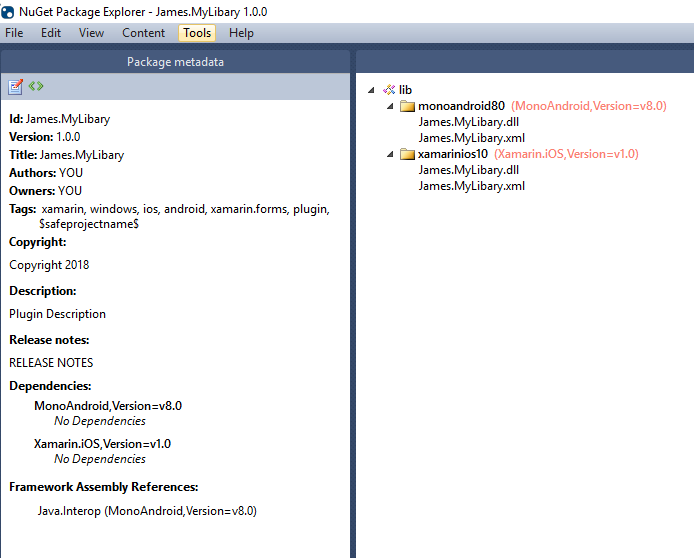The width and height of the screenshot is (694, 558).
Task: Click the Version value 1.0.0
Action: pyautogui.click(x=68, y=137)
